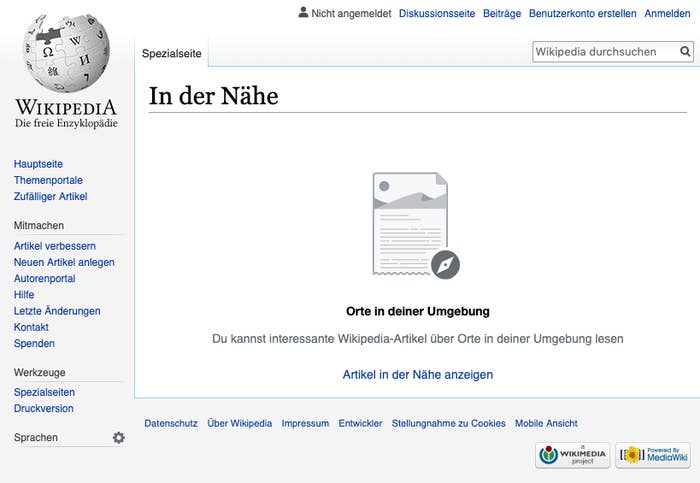Viewport: 700px width, 483px height.
Task: Select the Spezialseite tab
Action: coord(171,54)
